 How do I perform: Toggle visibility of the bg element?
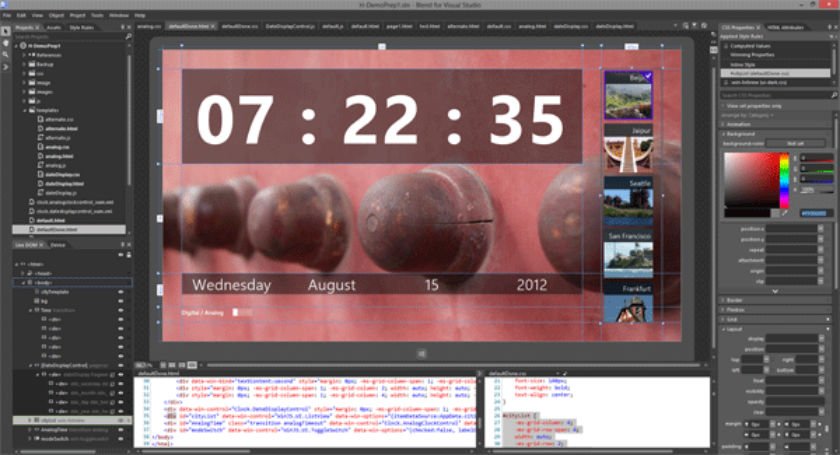[x=121, y=300]
